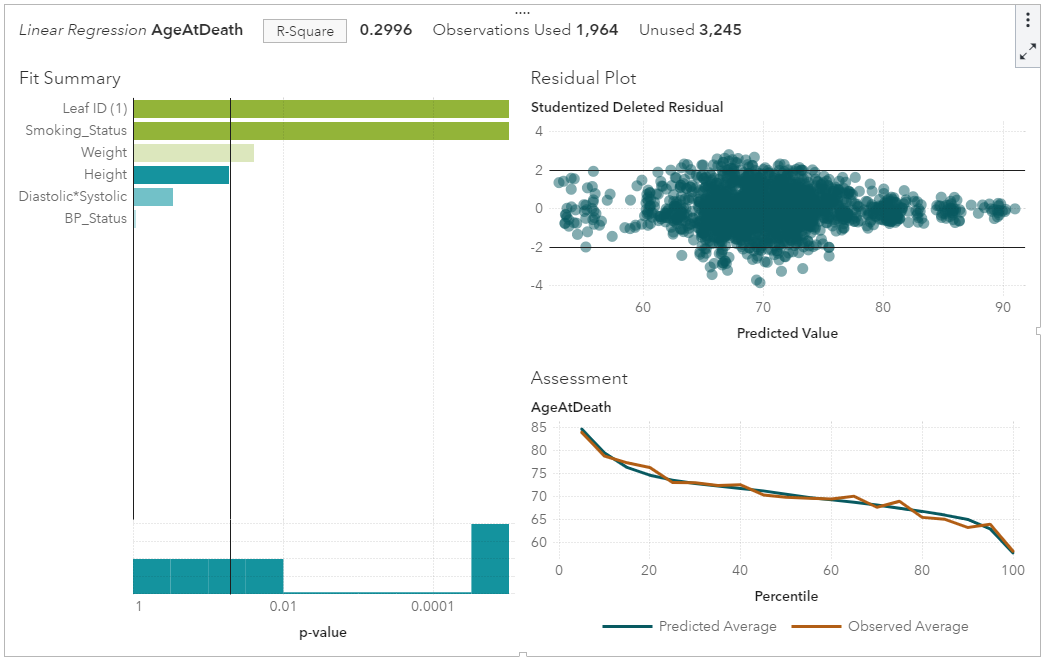Click the Fit Summary heading
1045x660 pixels.
coord(70,78)
